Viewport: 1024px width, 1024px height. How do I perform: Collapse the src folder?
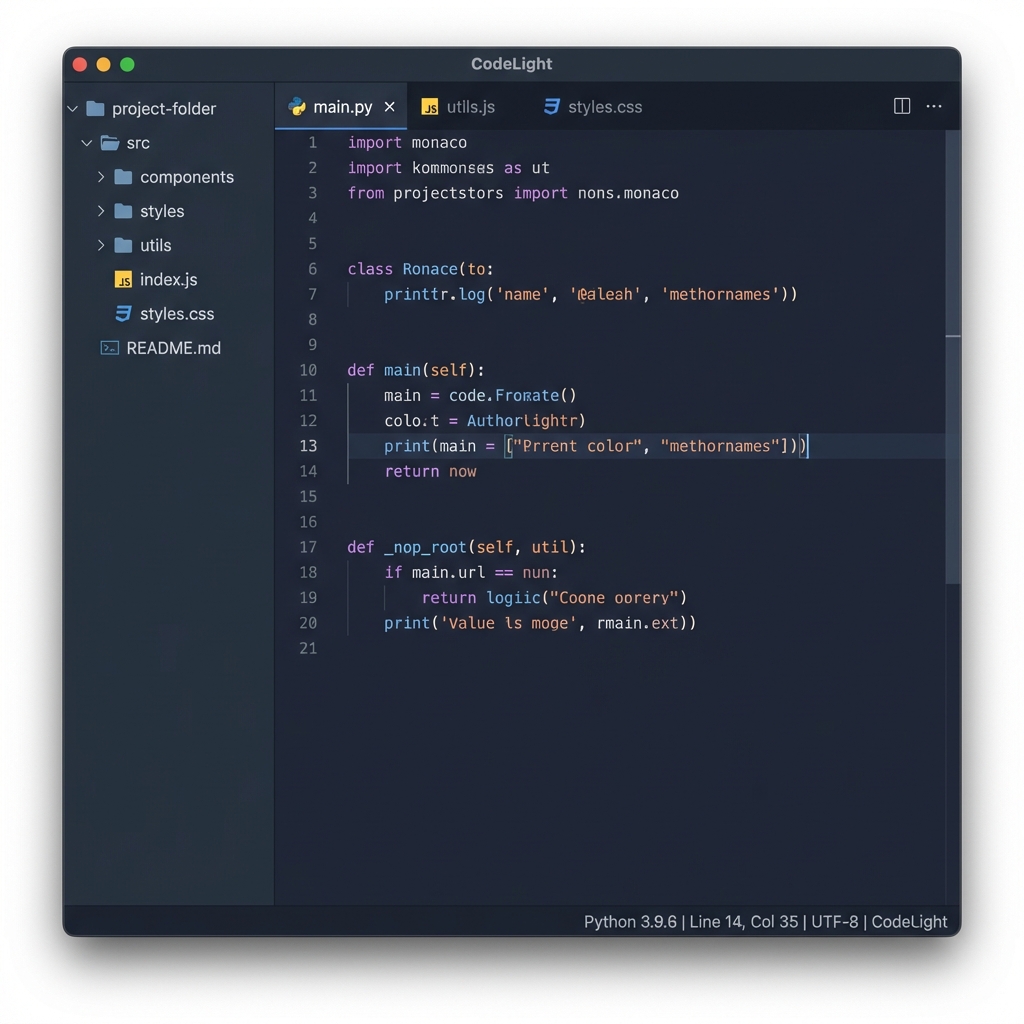tap(86, 143)
